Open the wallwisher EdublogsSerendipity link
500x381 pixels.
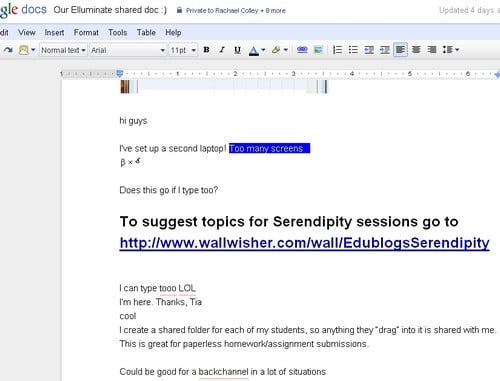[304, 243]
